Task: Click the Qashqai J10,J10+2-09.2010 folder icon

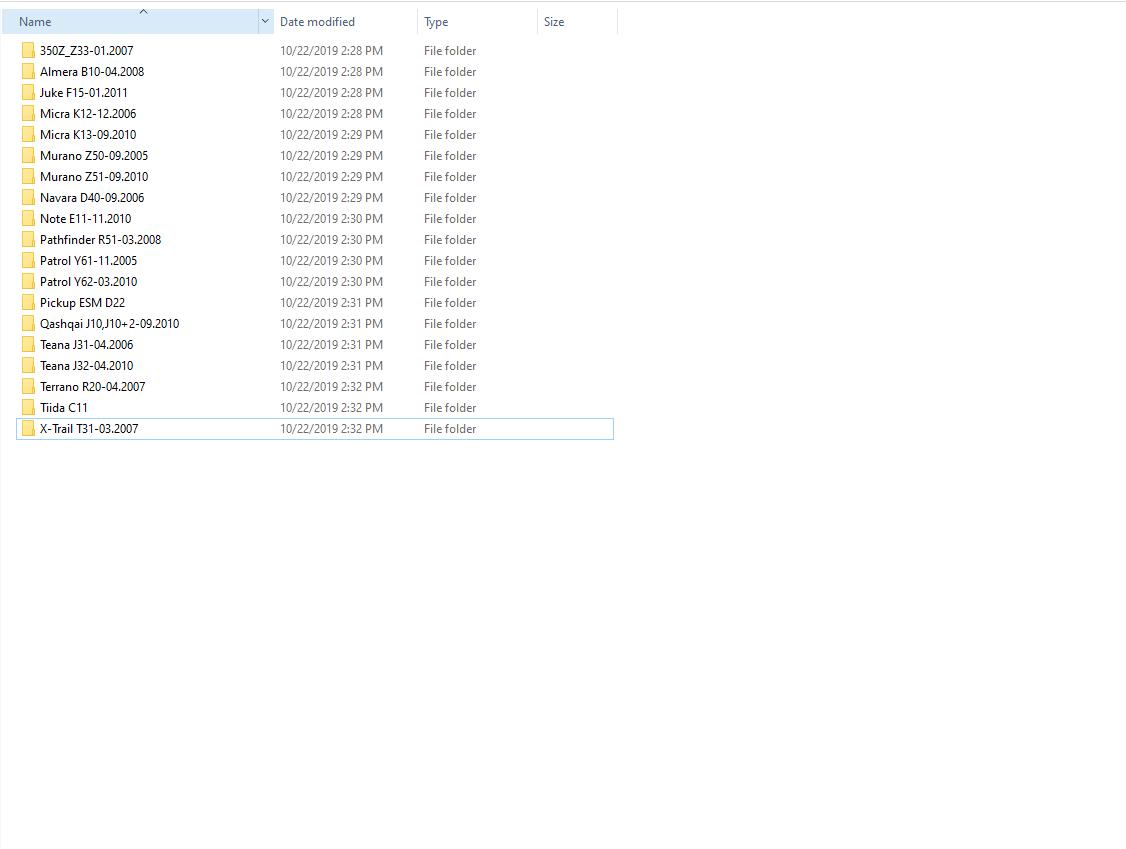Action: tap(28, 323)
